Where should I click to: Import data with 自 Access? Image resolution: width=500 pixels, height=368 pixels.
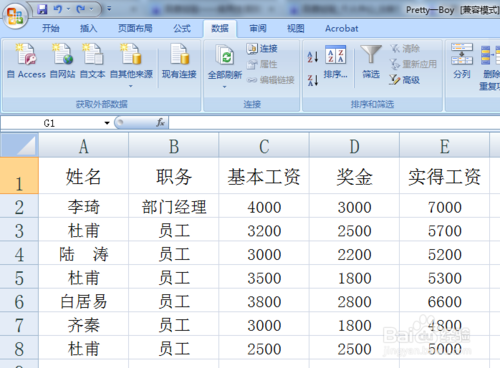click(26, 61)
